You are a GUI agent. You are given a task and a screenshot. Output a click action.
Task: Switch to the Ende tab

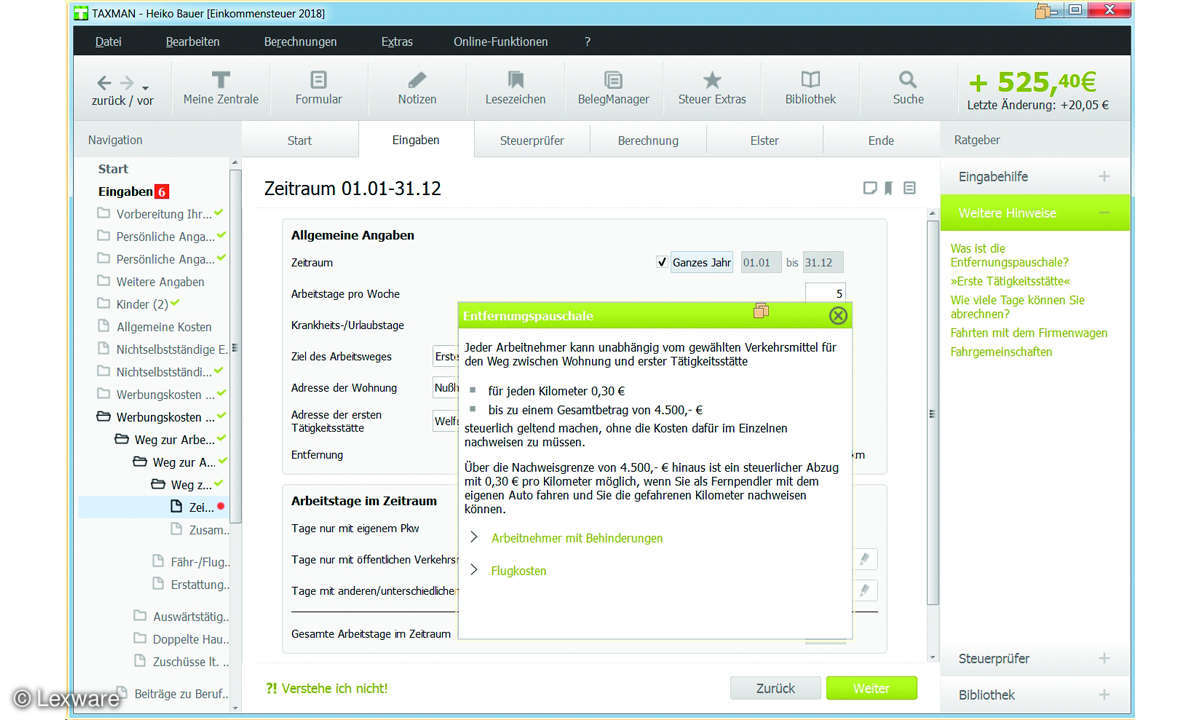point(881,141)
